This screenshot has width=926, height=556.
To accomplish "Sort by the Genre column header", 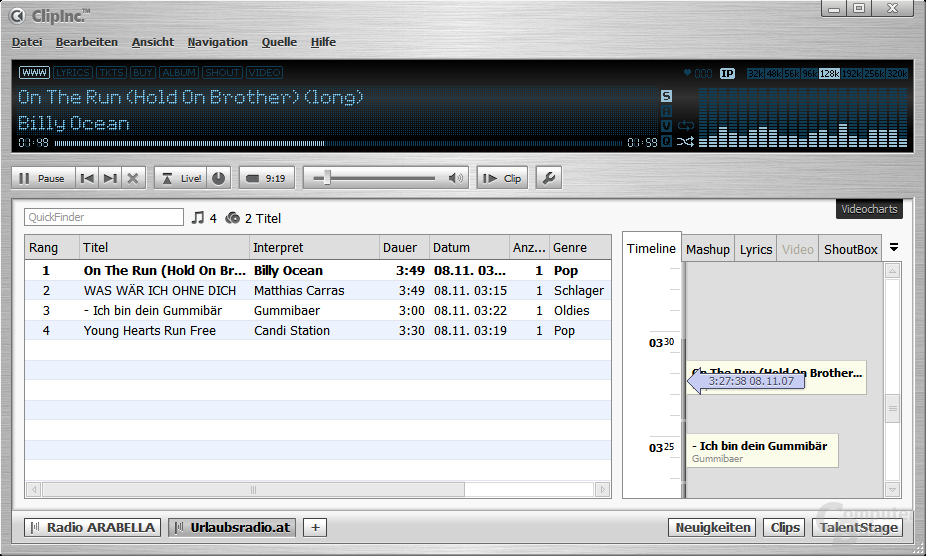I will click(x=580, y=248).
